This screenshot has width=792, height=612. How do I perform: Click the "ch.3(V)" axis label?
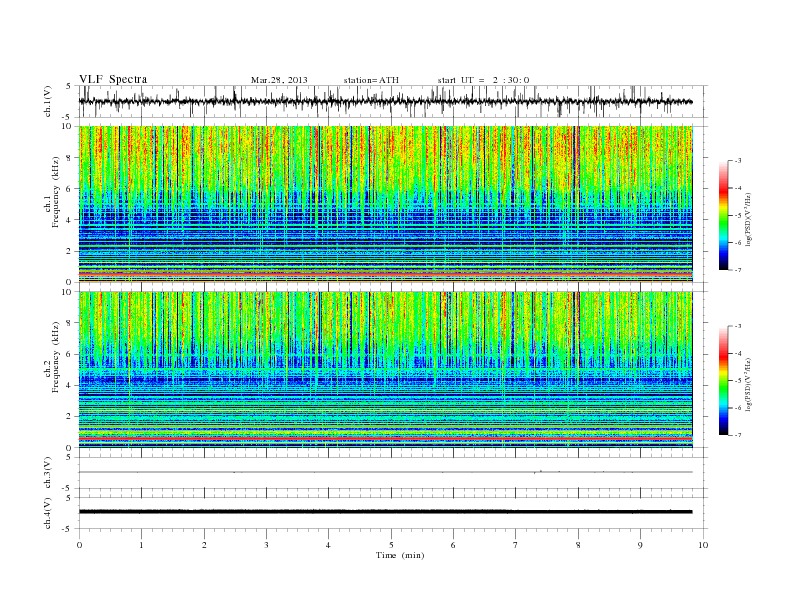click(48, 473)
